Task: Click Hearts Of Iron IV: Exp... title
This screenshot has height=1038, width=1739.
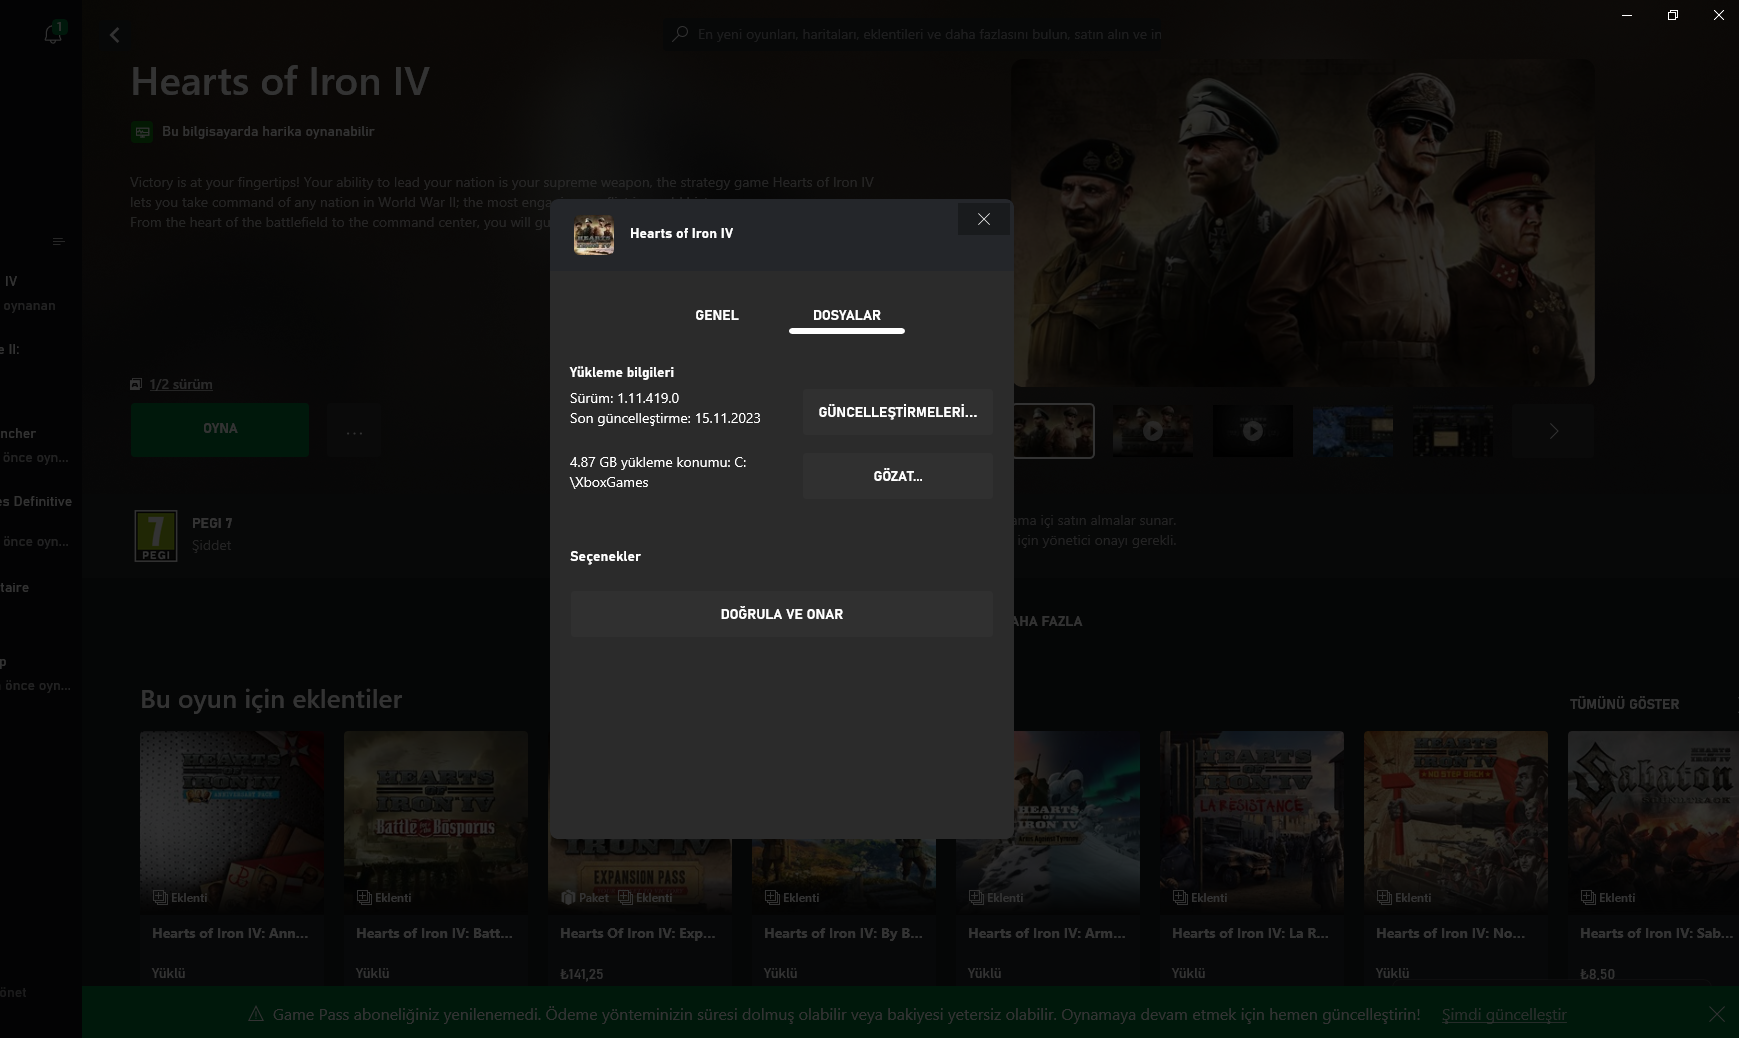Action: (638, 933)
